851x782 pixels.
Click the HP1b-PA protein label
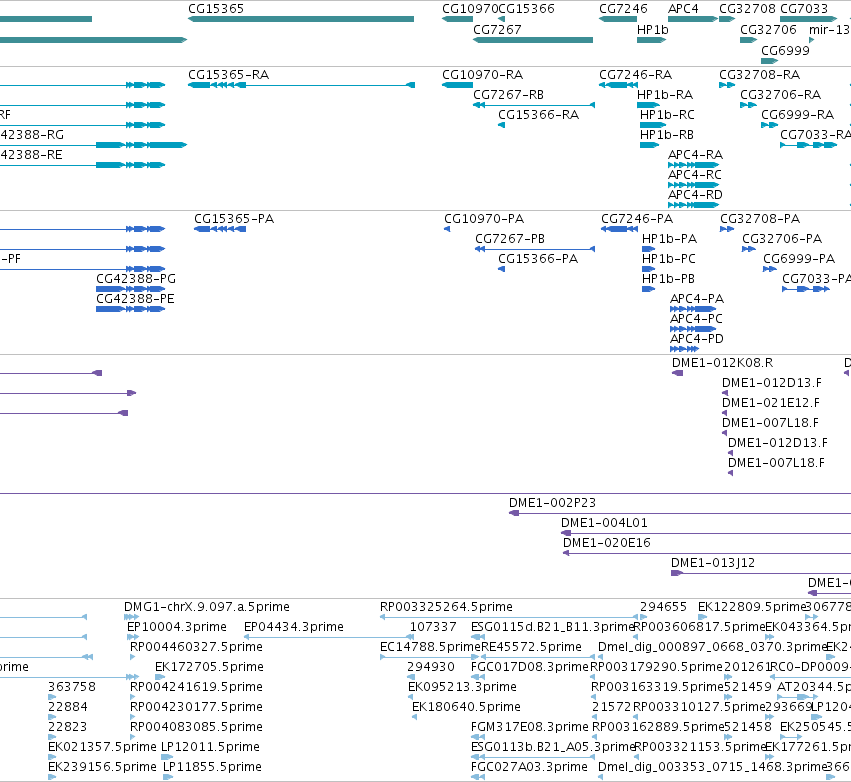pyautogui.click(x=669, y=239)
